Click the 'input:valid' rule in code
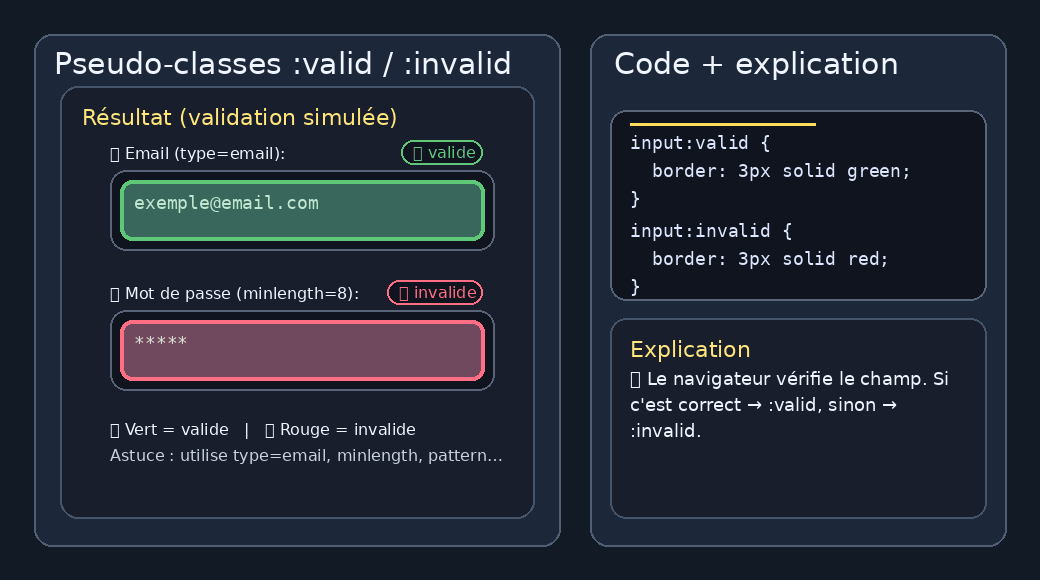 [700, 142]
